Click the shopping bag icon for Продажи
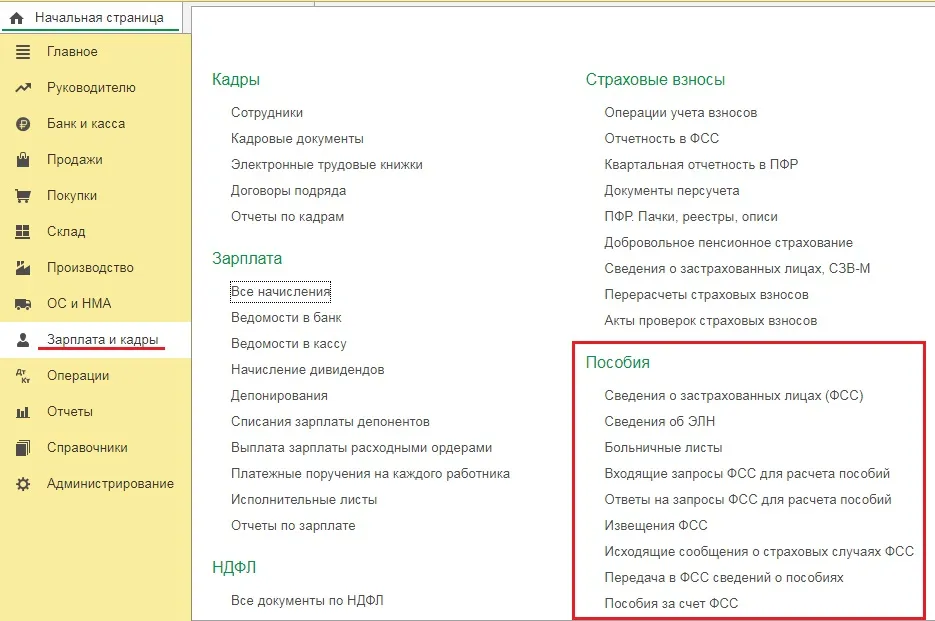The image size is (935, 621). tap(23, 160)
